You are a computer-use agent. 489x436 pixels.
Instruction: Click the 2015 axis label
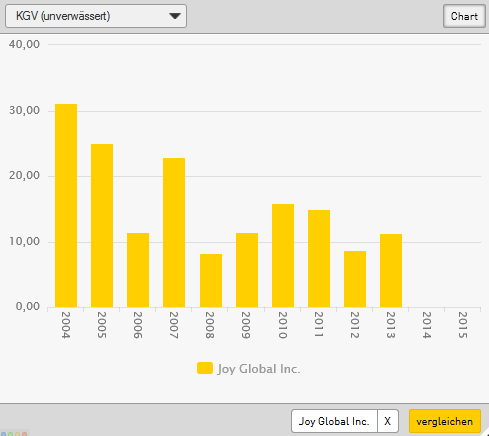point(463,325)
